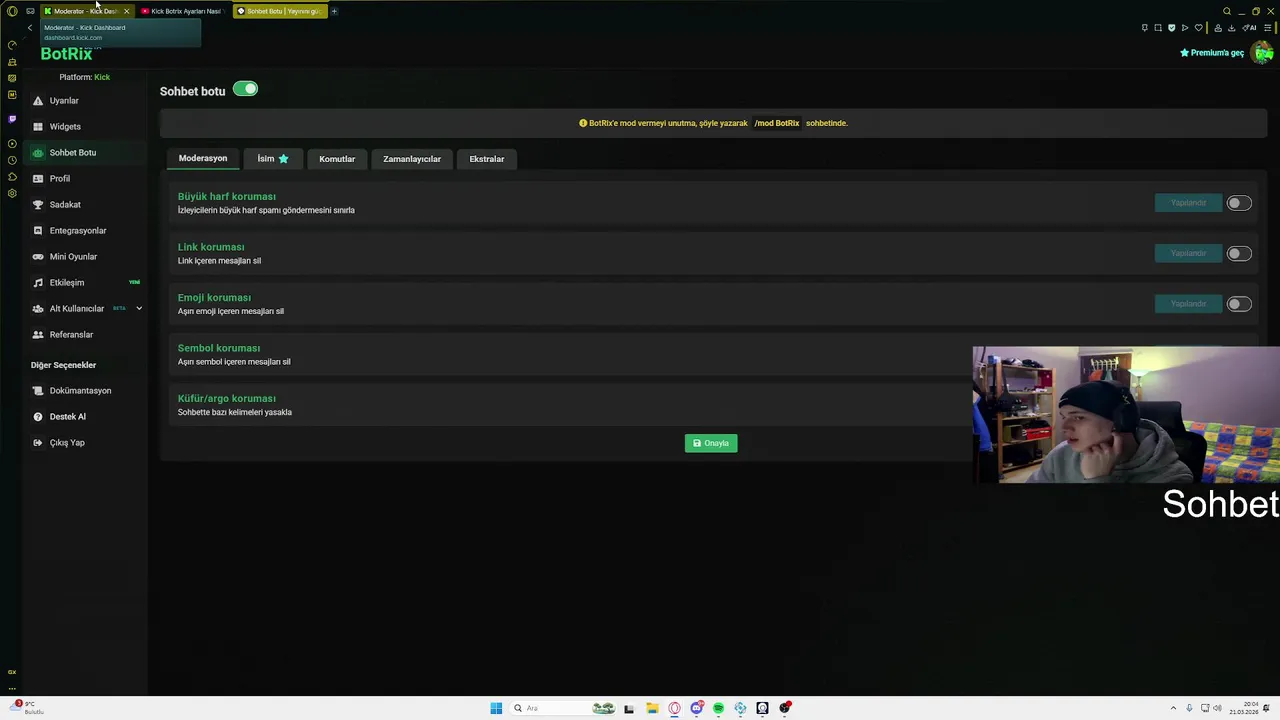
Task: Open history clock icon in browser sidebar
Action: click(12, 160)
